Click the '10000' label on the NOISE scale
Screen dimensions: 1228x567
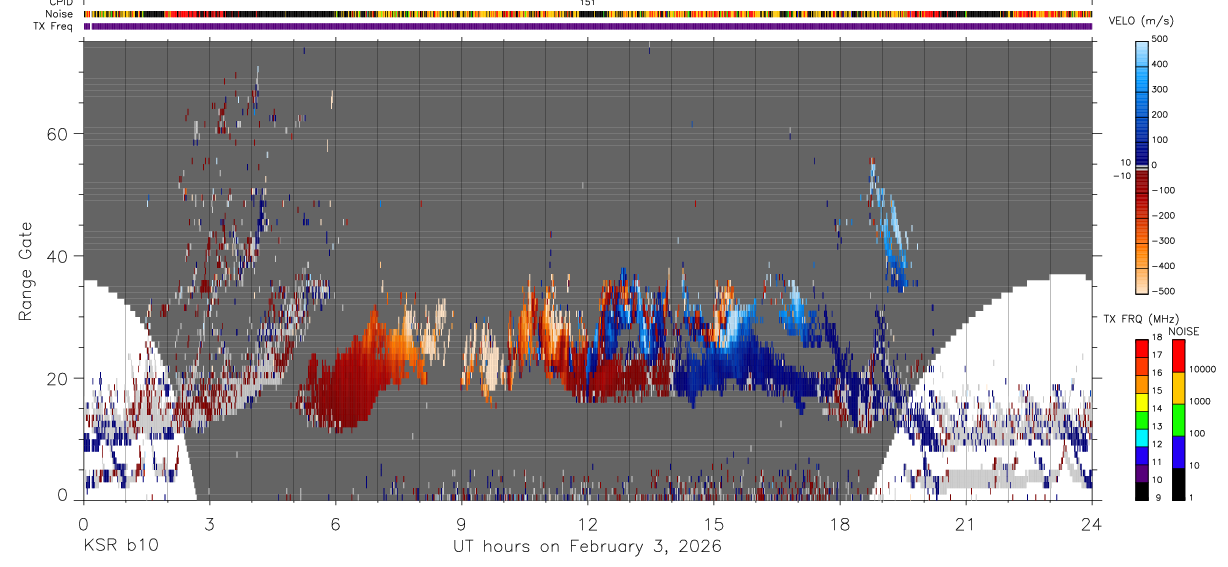[1203, 369]
